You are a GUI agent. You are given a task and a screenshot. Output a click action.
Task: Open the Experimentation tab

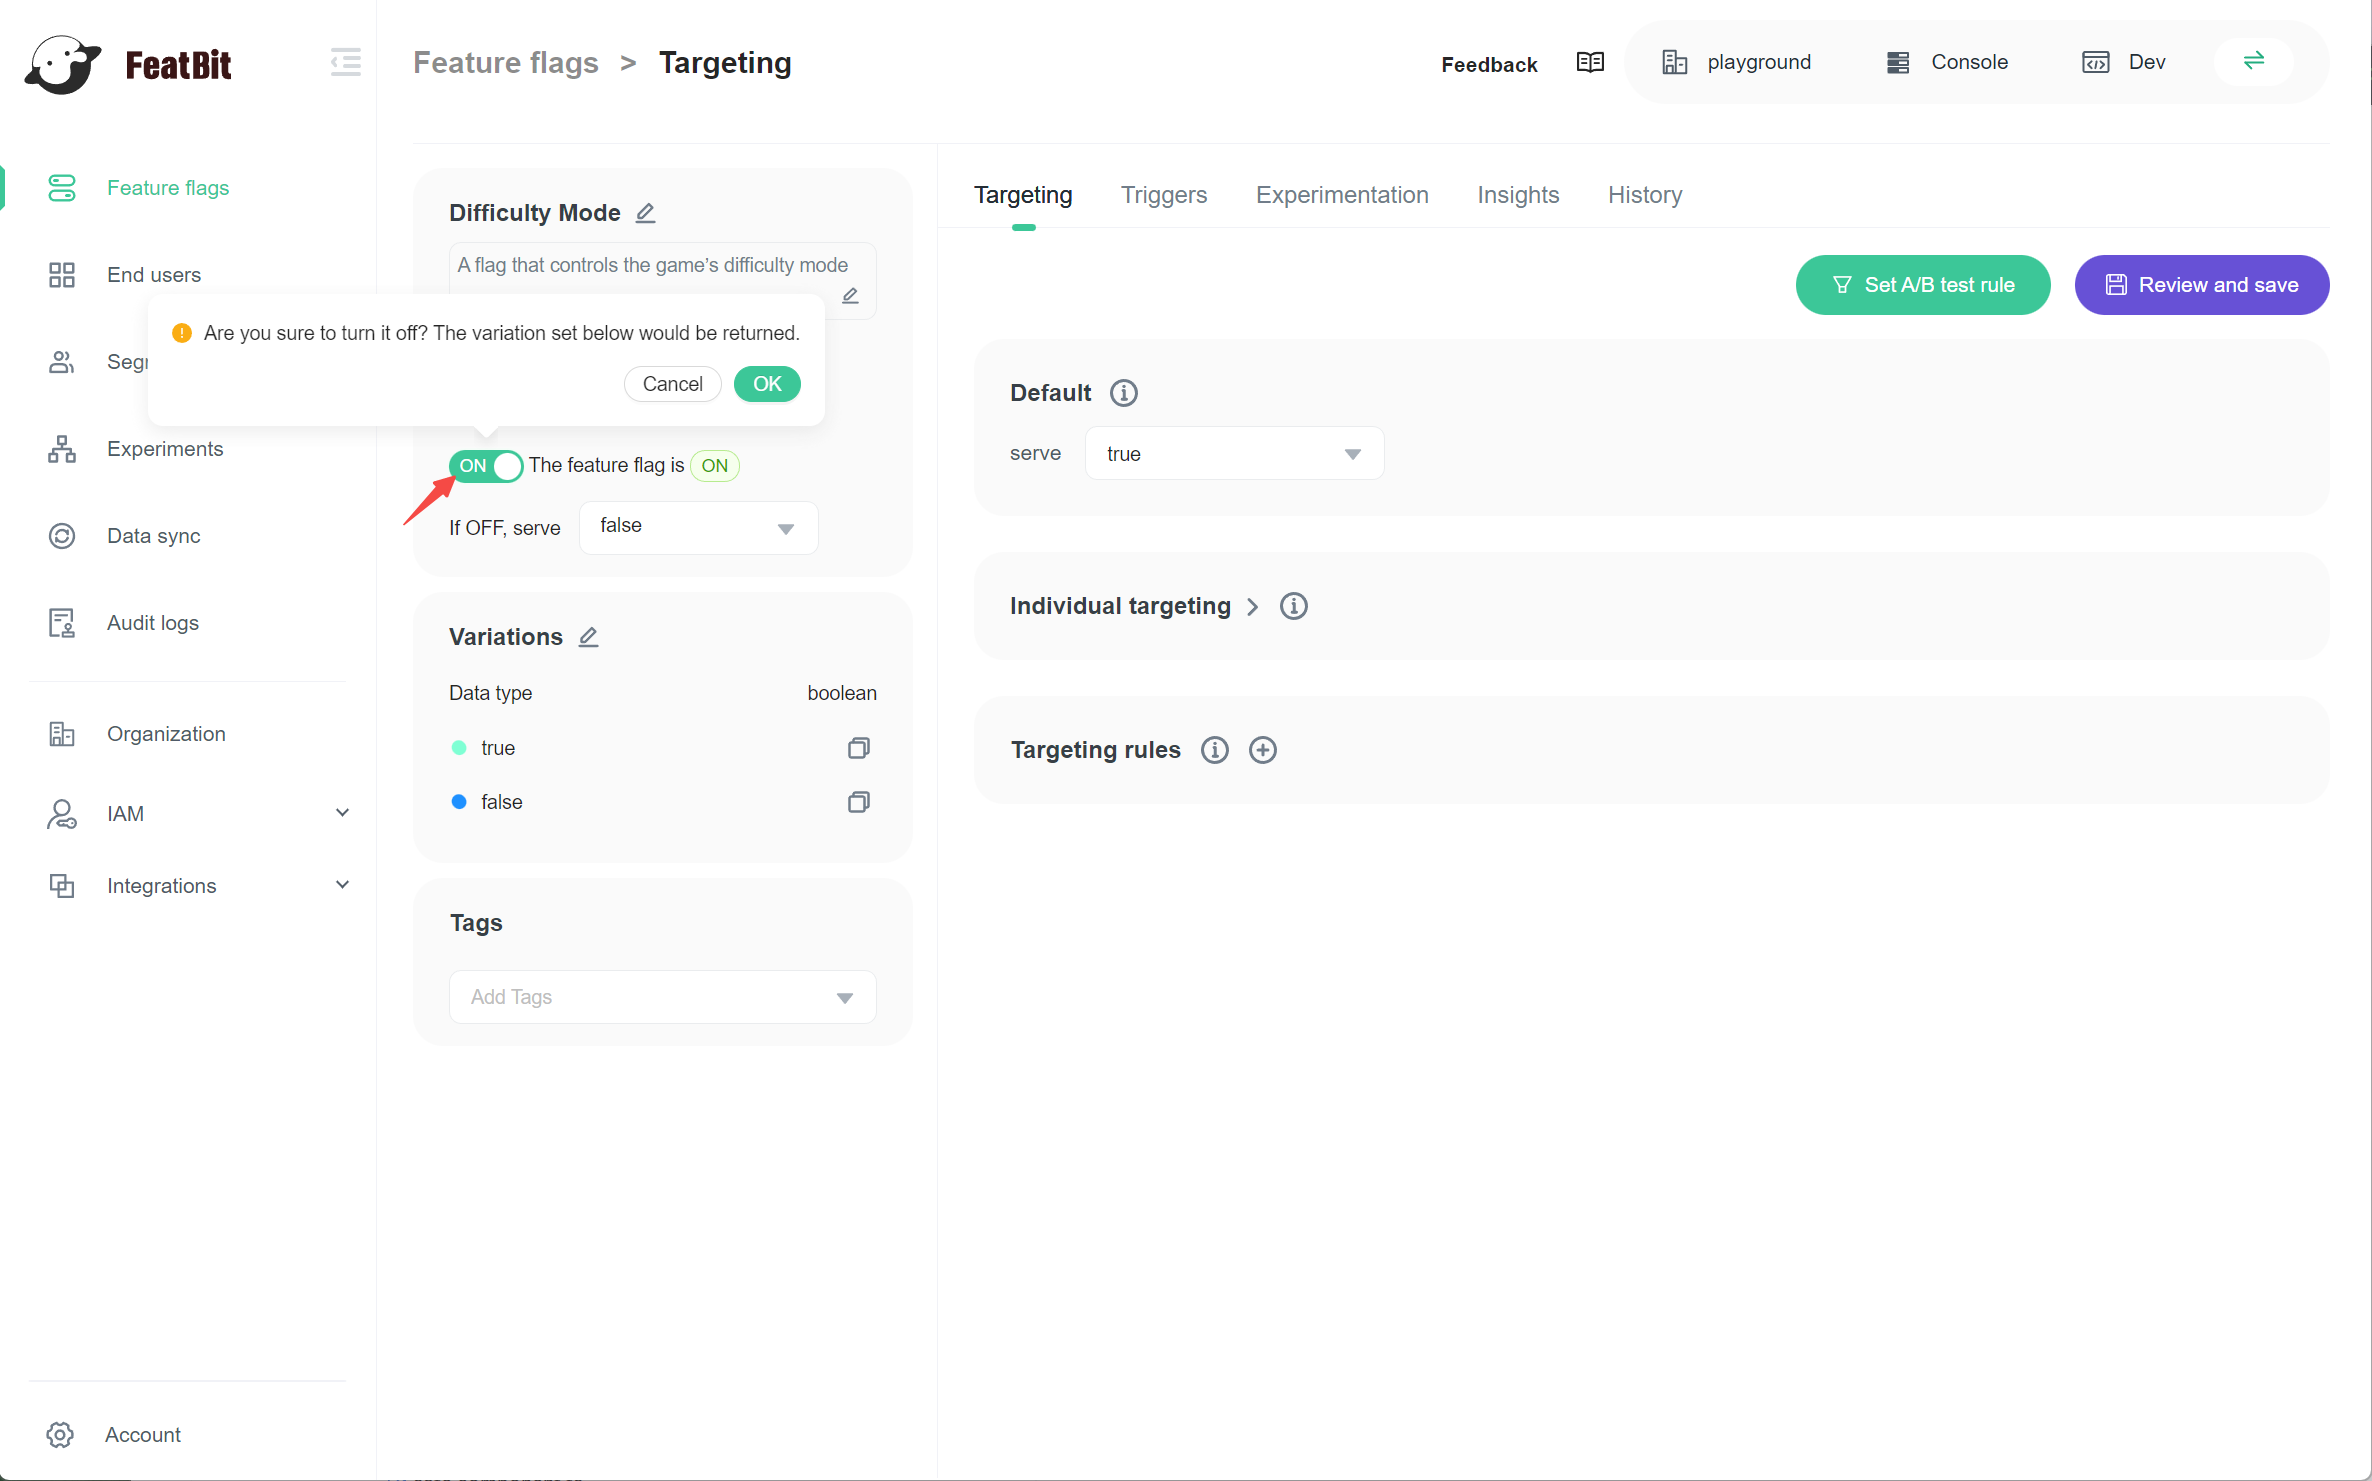pos(1342,195)
